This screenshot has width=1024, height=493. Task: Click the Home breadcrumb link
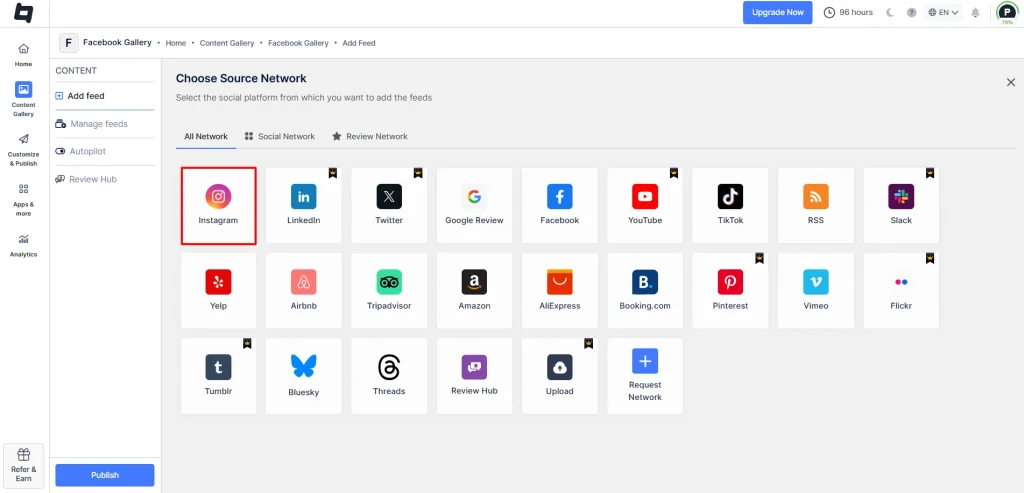tap(176, 43)
